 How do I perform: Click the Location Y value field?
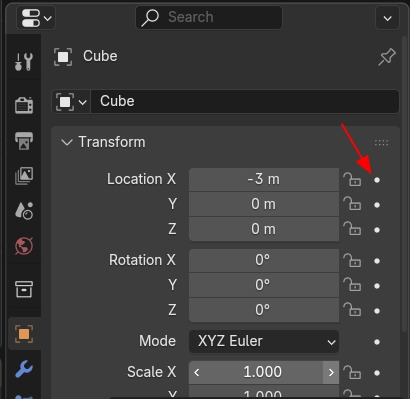tap(264, 204)
